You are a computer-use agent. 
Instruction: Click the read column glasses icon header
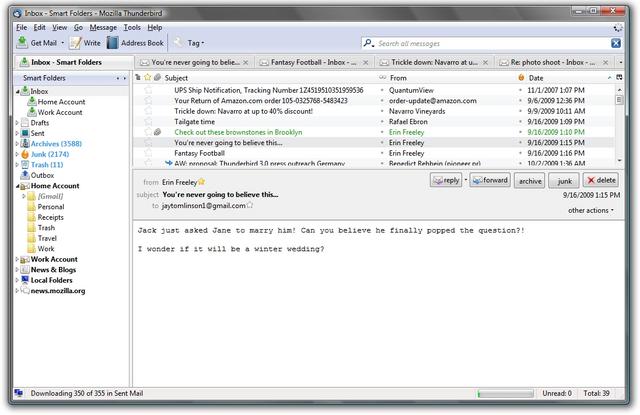click(382, 78)
